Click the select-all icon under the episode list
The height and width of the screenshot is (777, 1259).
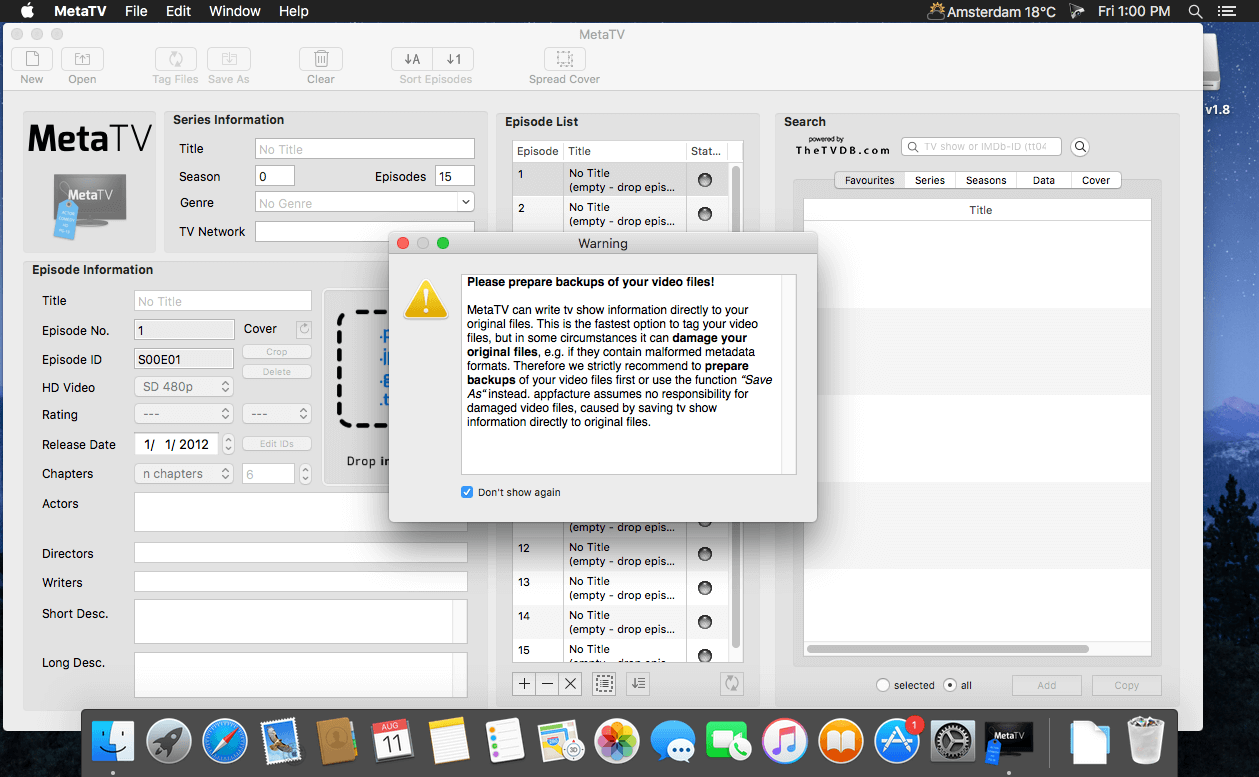pyautogui.click(x=604, y=684)
